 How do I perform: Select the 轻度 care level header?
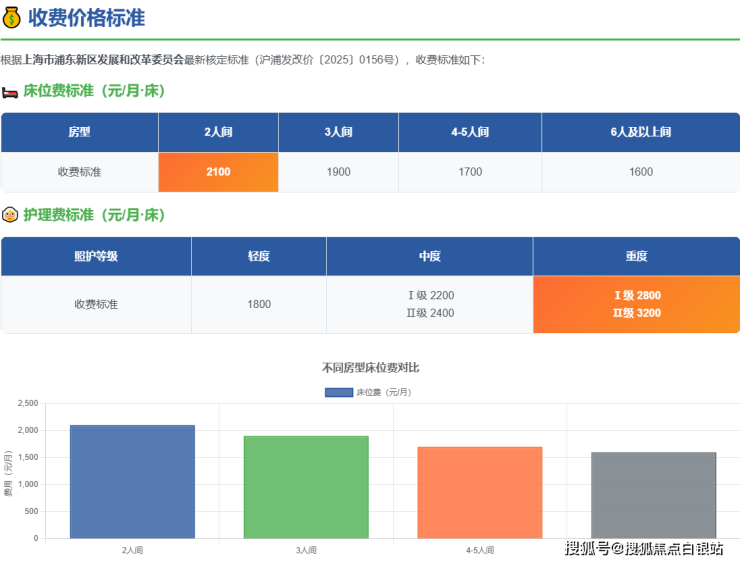click(x=258, y=256)
